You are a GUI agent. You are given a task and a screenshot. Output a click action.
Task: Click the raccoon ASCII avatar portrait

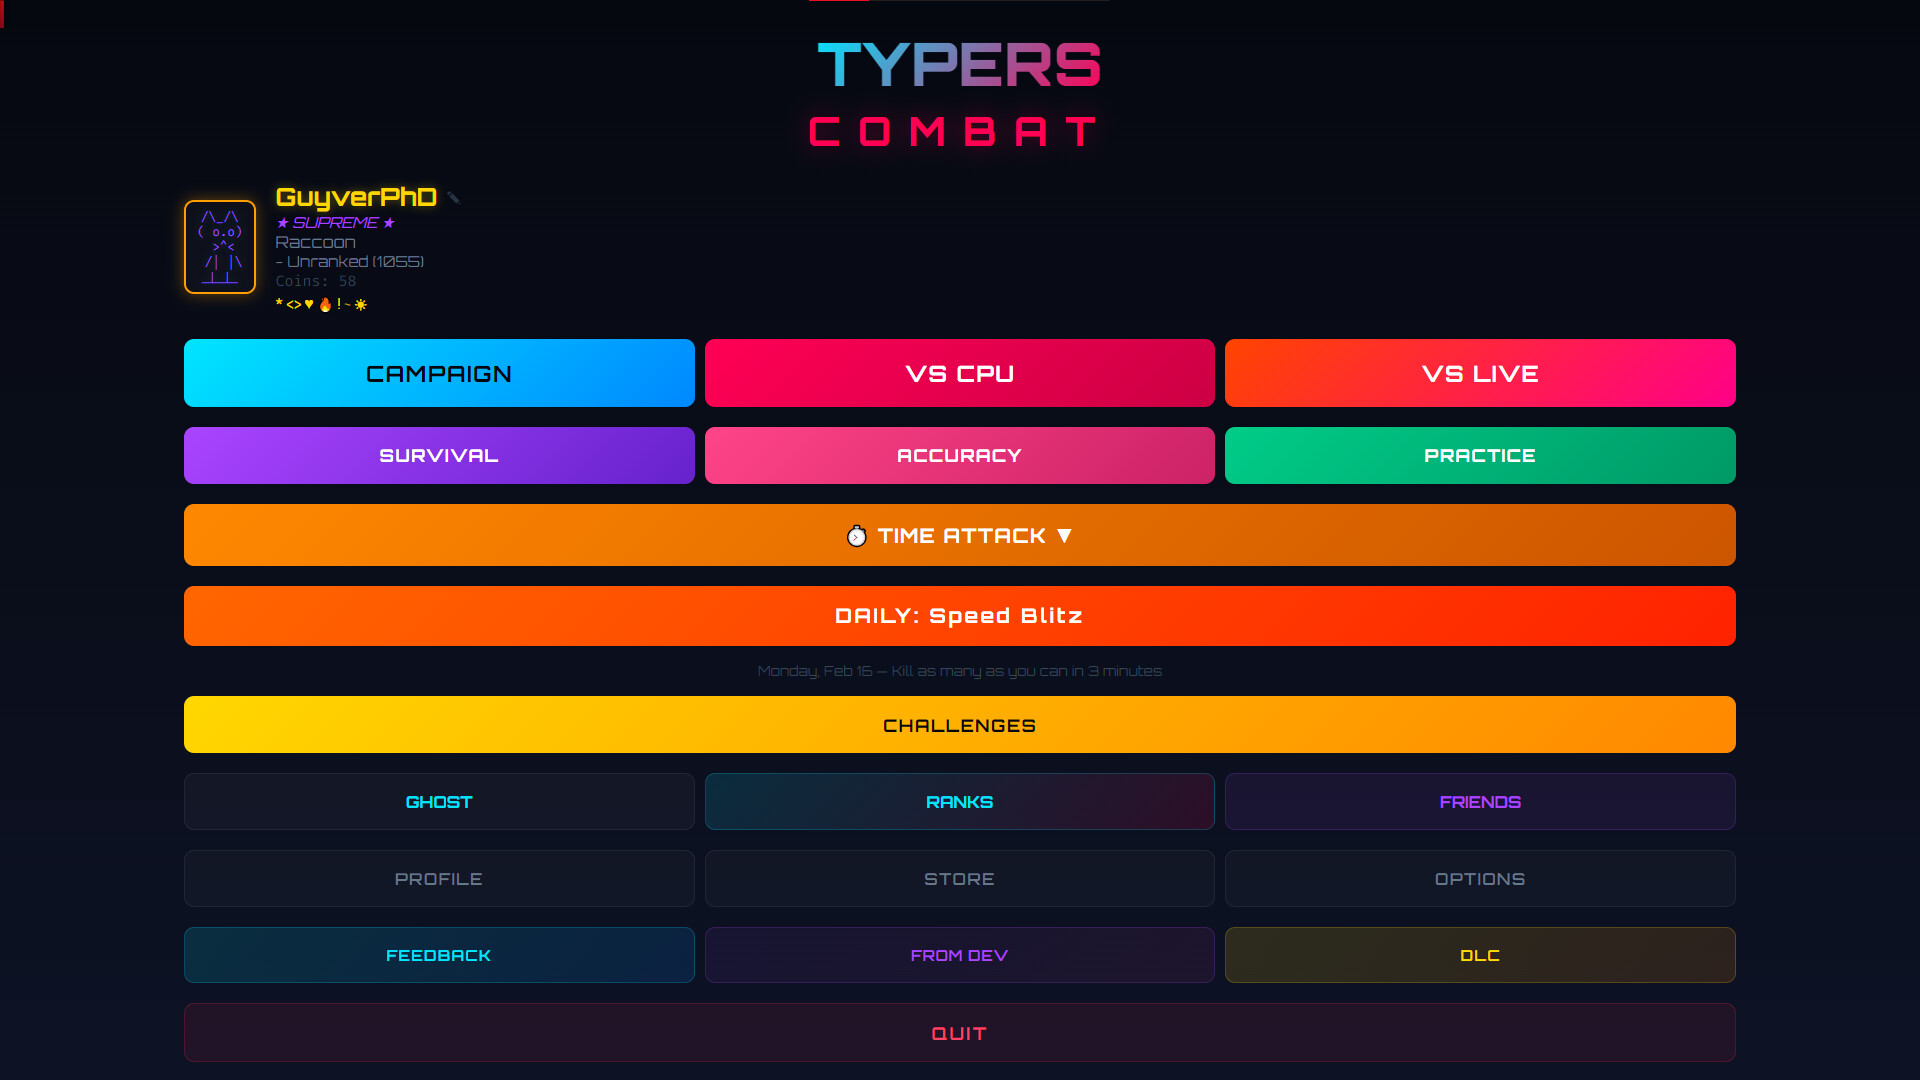[x=219, y=247]
